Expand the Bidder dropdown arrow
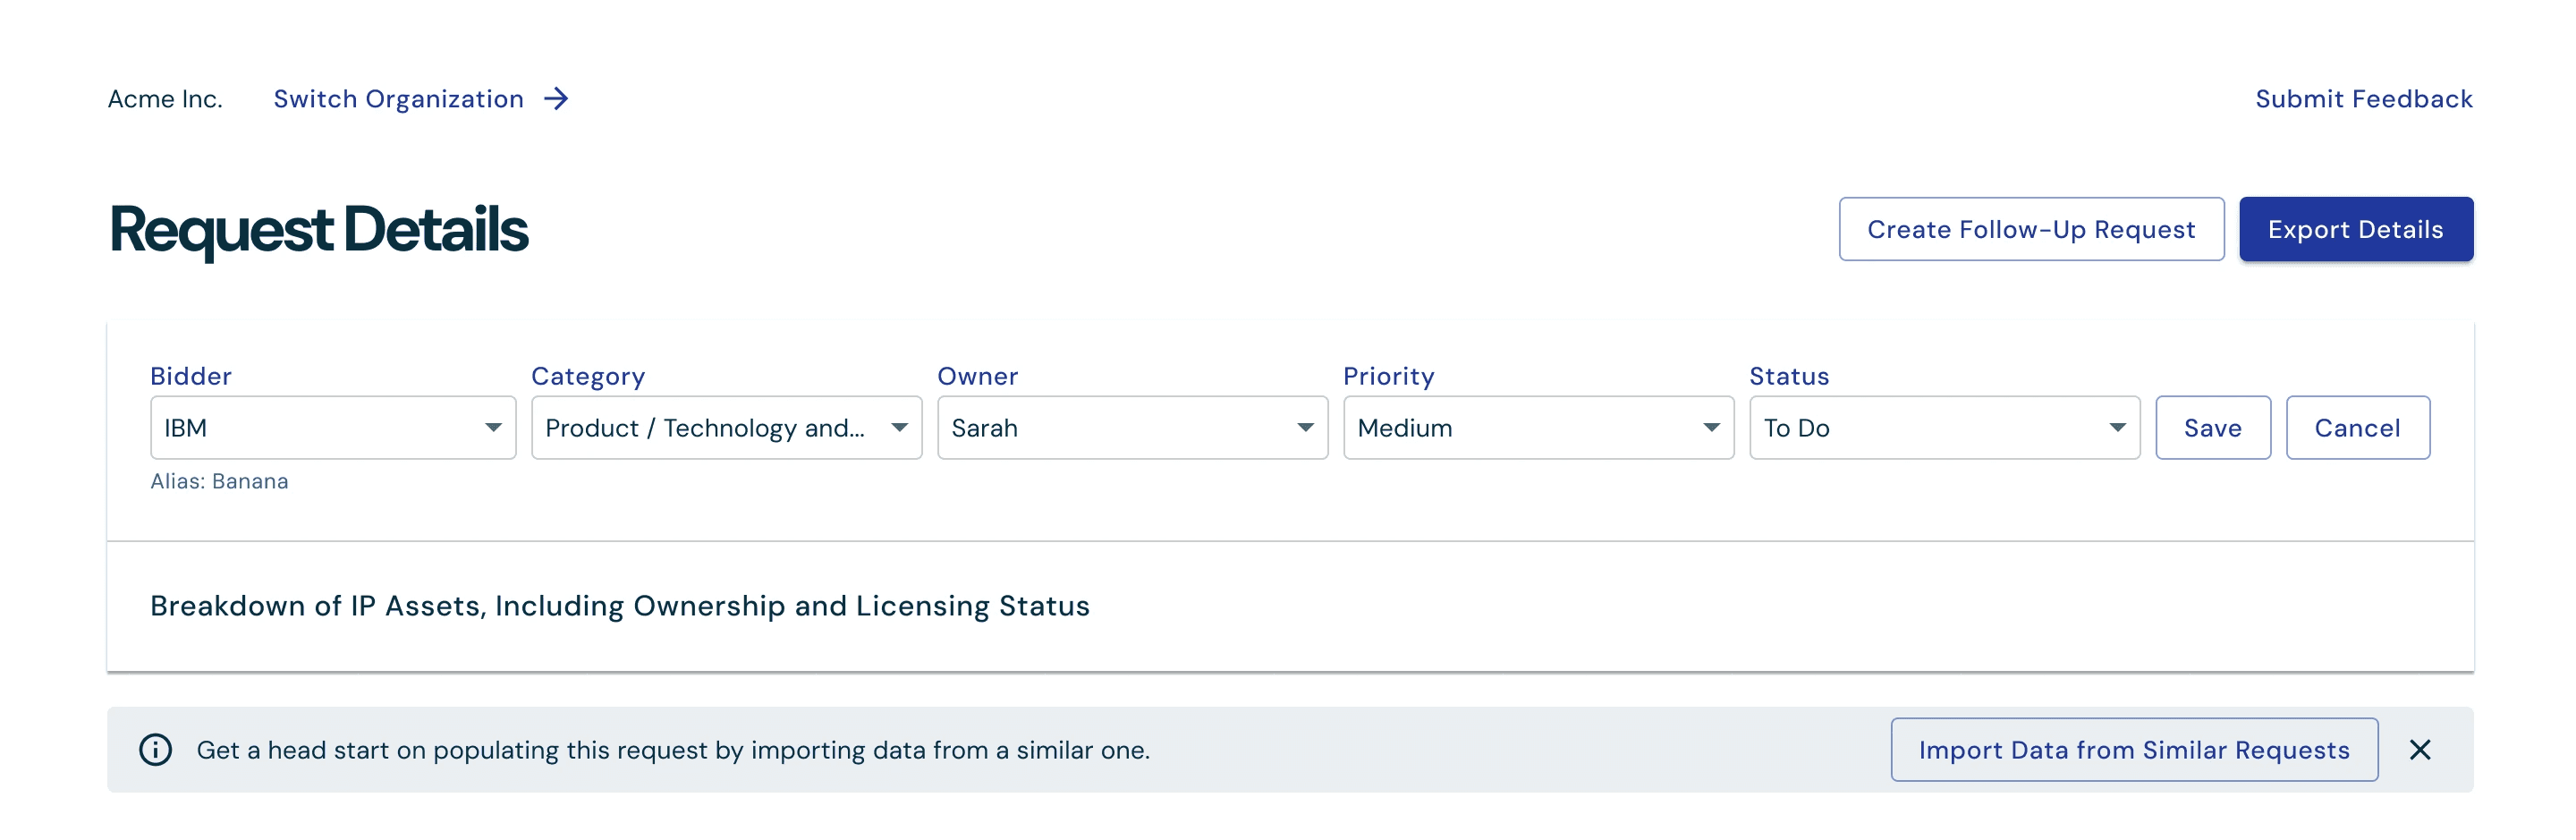 pyautogui.click(x=493, y=428)
